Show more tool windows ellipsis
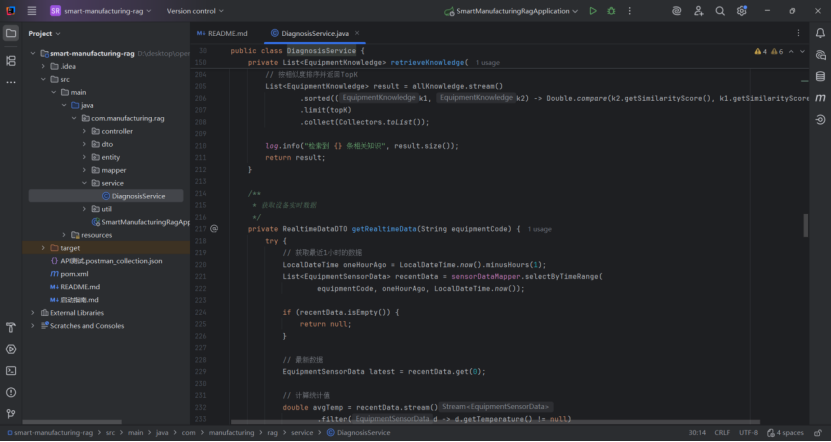This screenshot has width=831, height=442. click(x=11, y=83)
